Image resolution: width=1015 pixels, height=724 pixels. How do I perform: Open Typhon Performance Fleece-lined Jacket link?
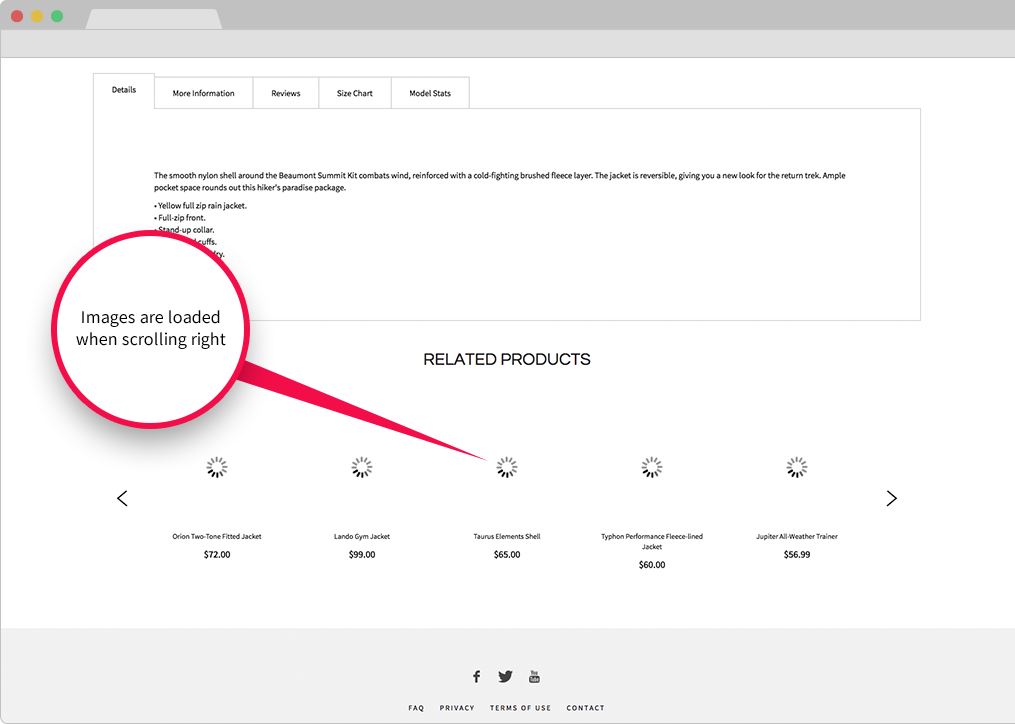pyautogui.click(x=652, y=541)
